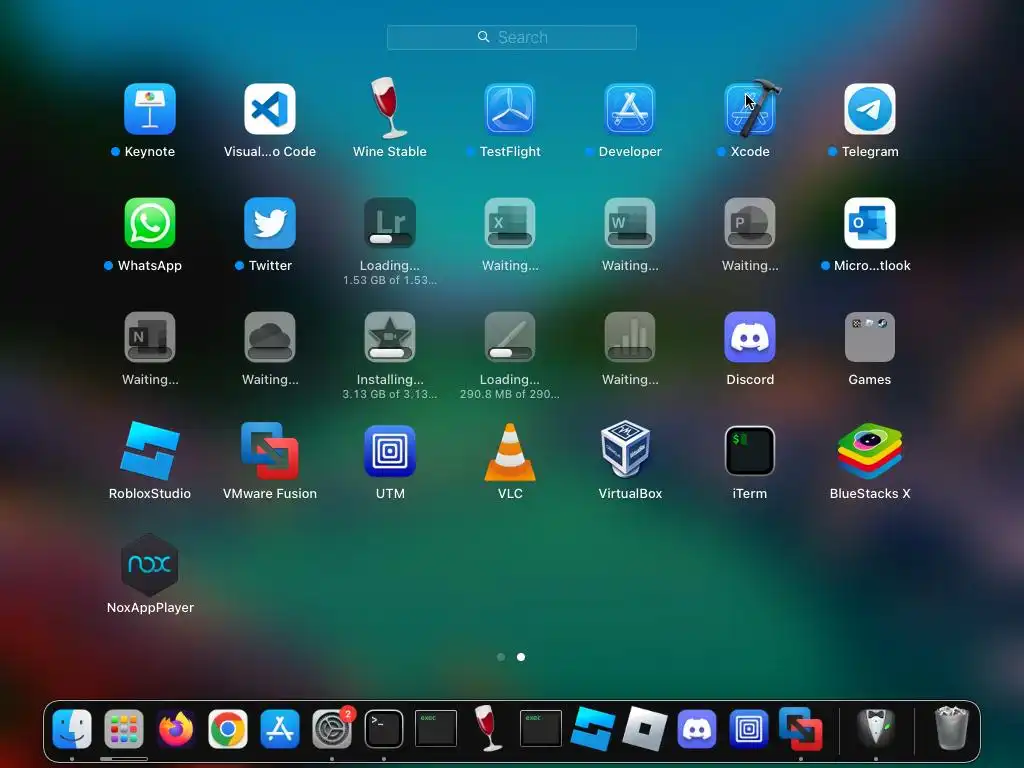The image size is (1024, 768).
Task: Click the waiting OneNote icon
Action: click(150, 337)
